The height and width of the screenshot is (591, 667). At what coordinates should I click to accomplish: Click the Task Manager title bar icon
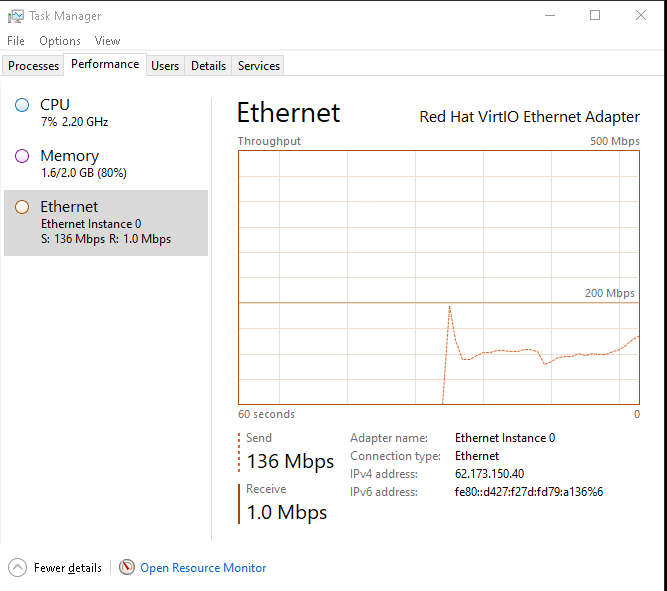(16, 16)
